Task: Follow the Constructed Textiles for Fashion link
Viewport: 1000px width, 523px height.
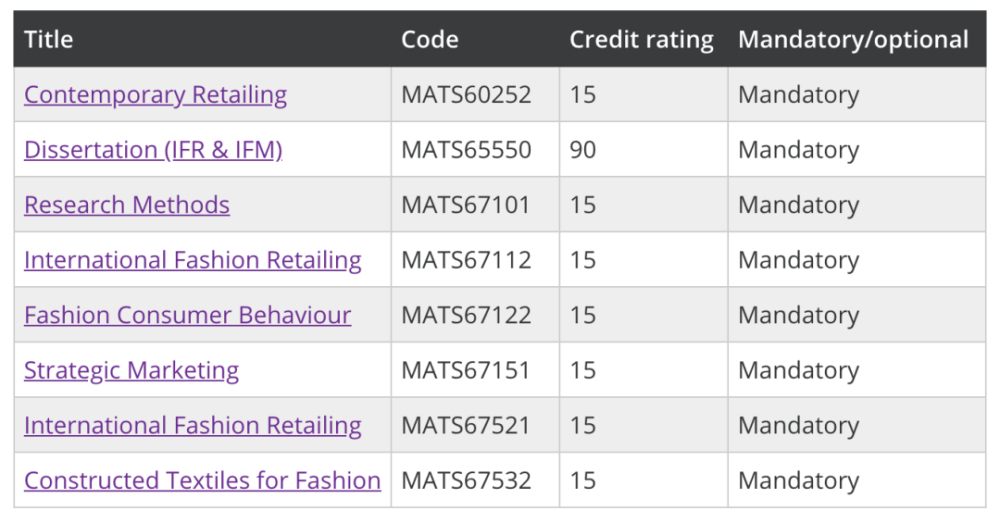Action: pos(202,480)
